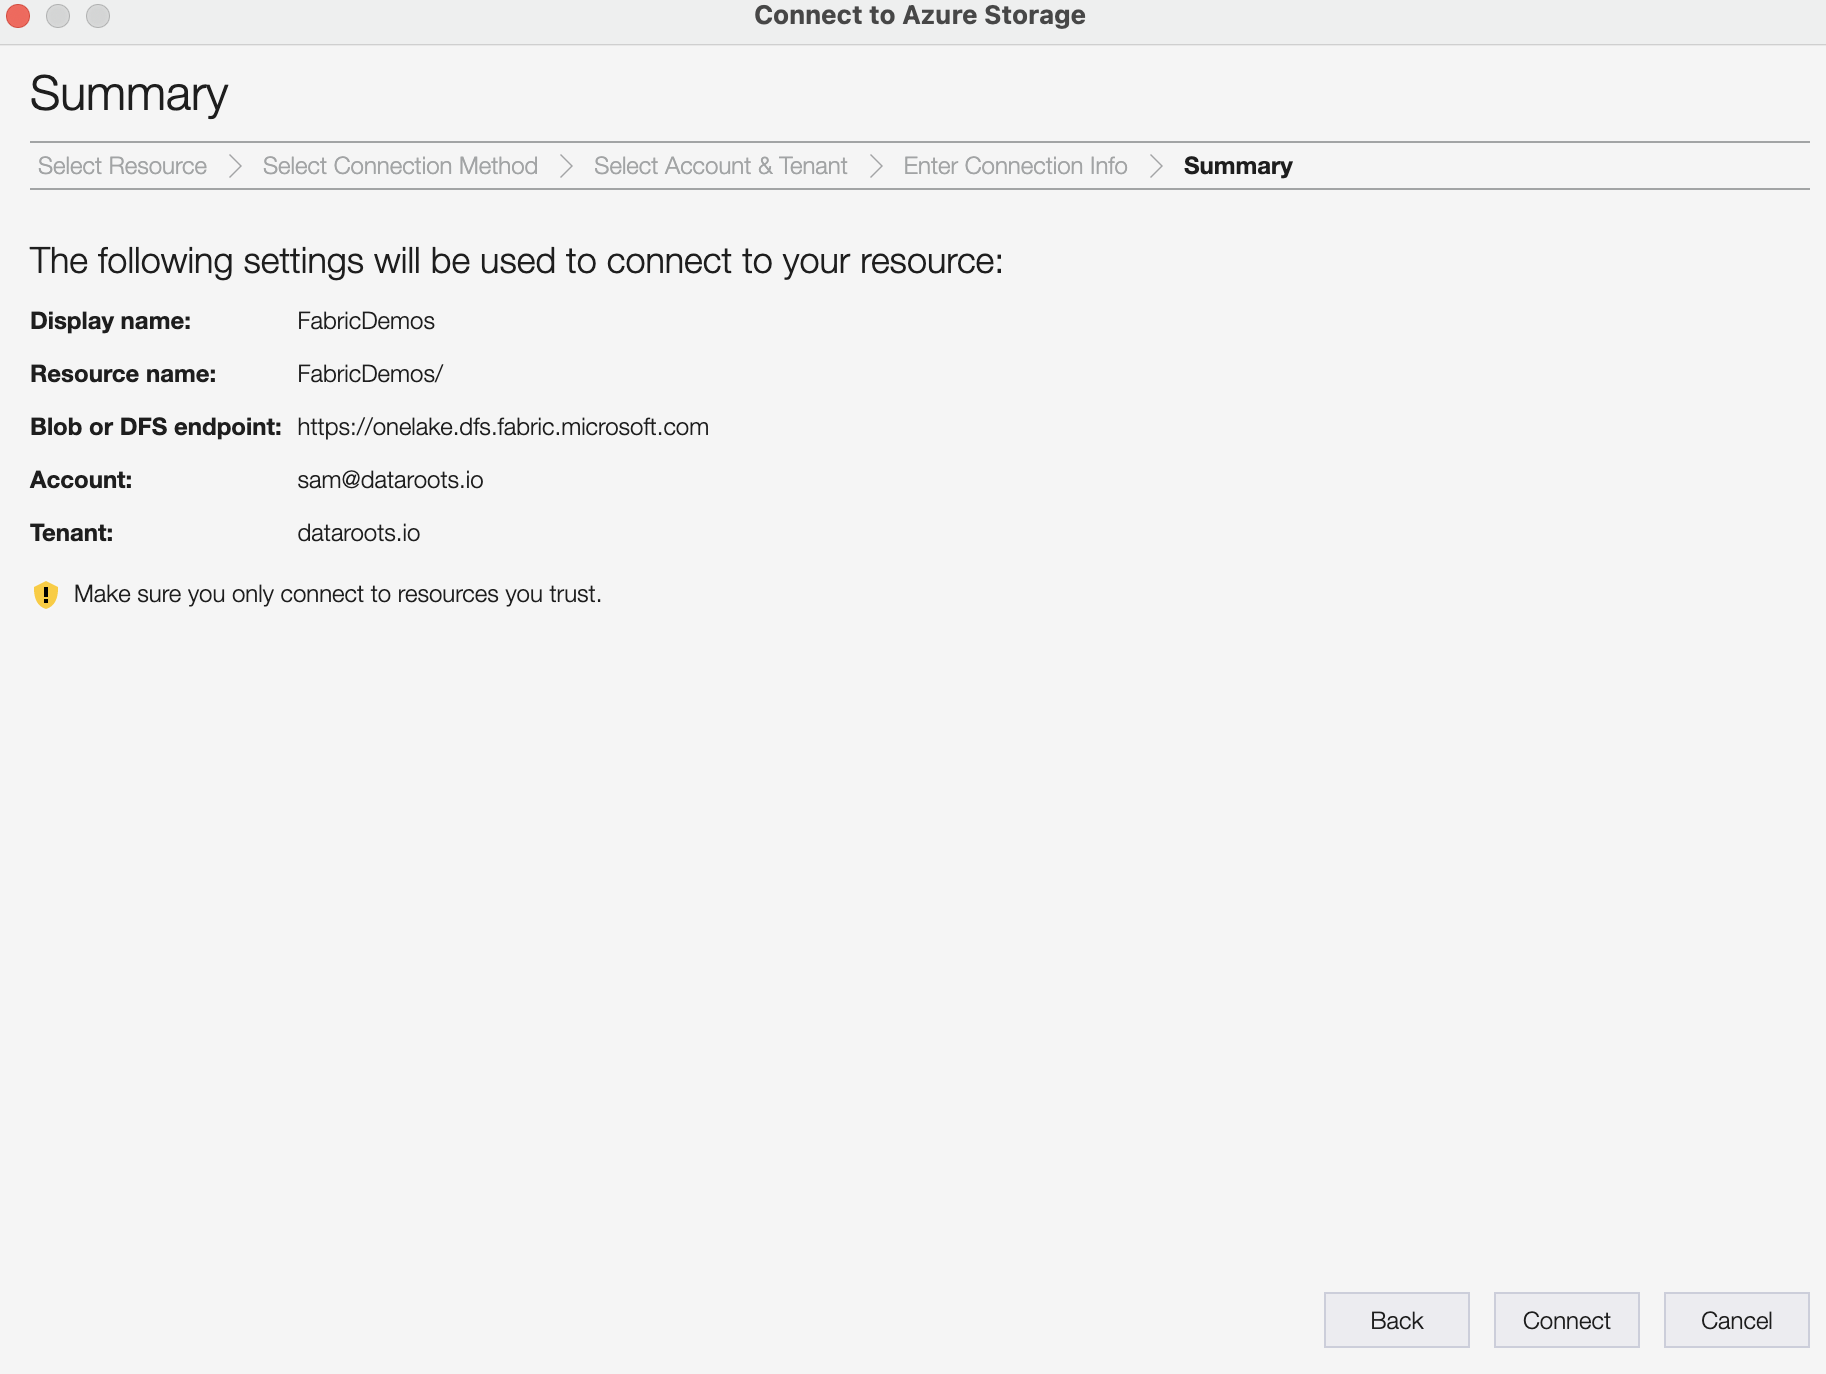Click the chevron after Select Resource step

point(235,166)
